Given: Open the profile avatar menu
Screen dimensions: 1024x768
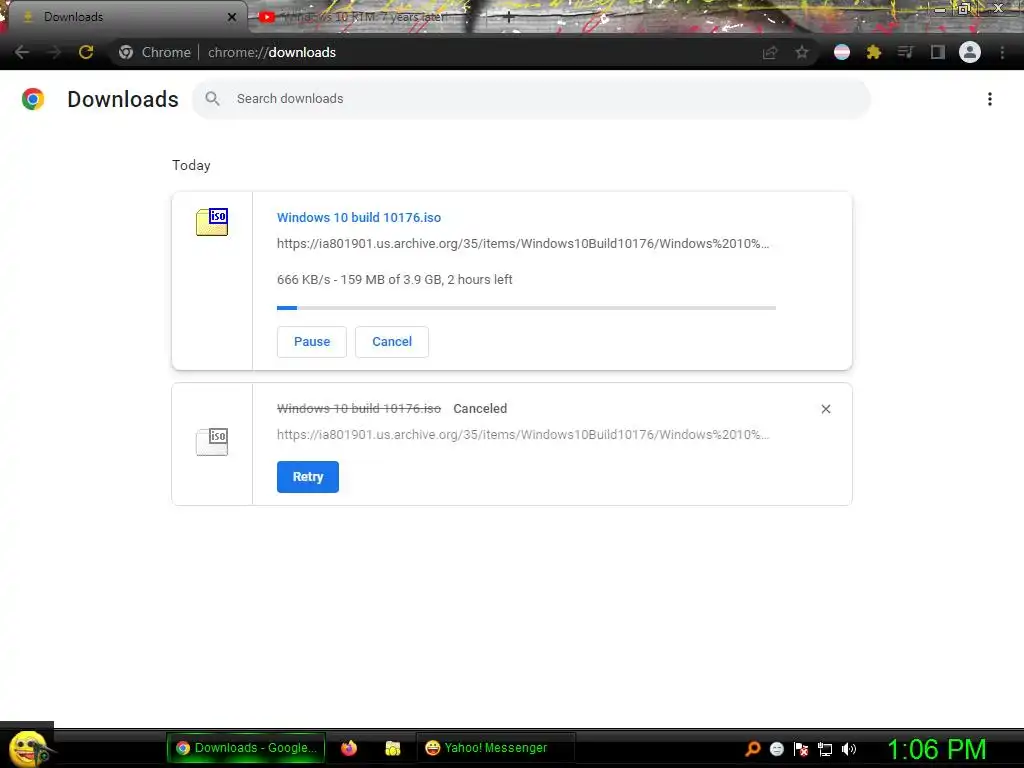Looking at the screenshot, I should [x=970, y=52].
